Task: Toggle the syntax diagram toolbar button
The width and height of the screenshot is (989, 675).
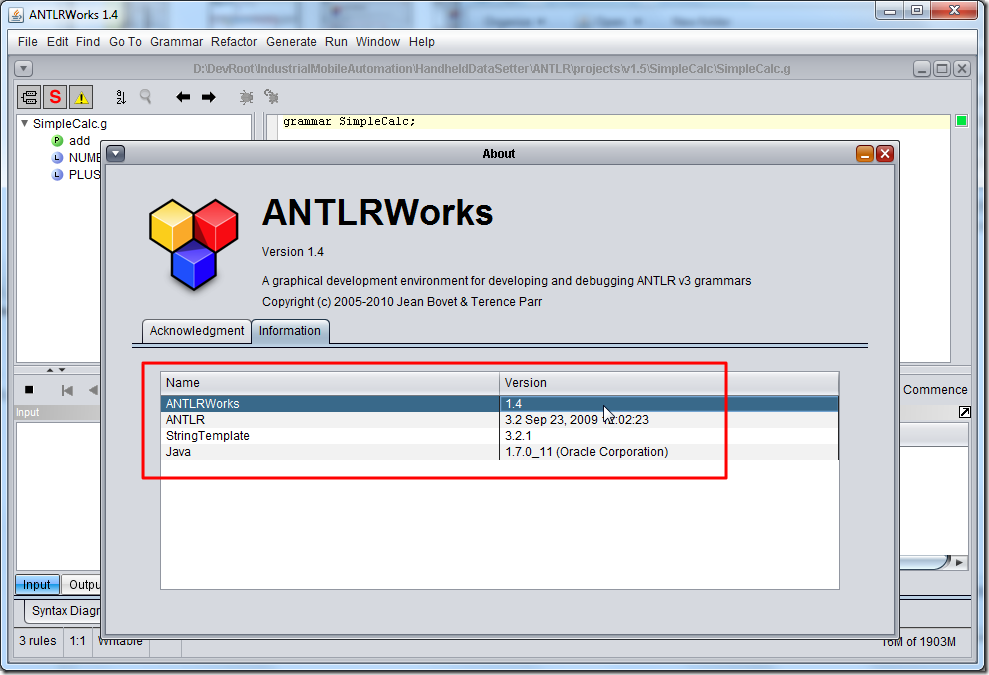Action: [x=29, y=97]
